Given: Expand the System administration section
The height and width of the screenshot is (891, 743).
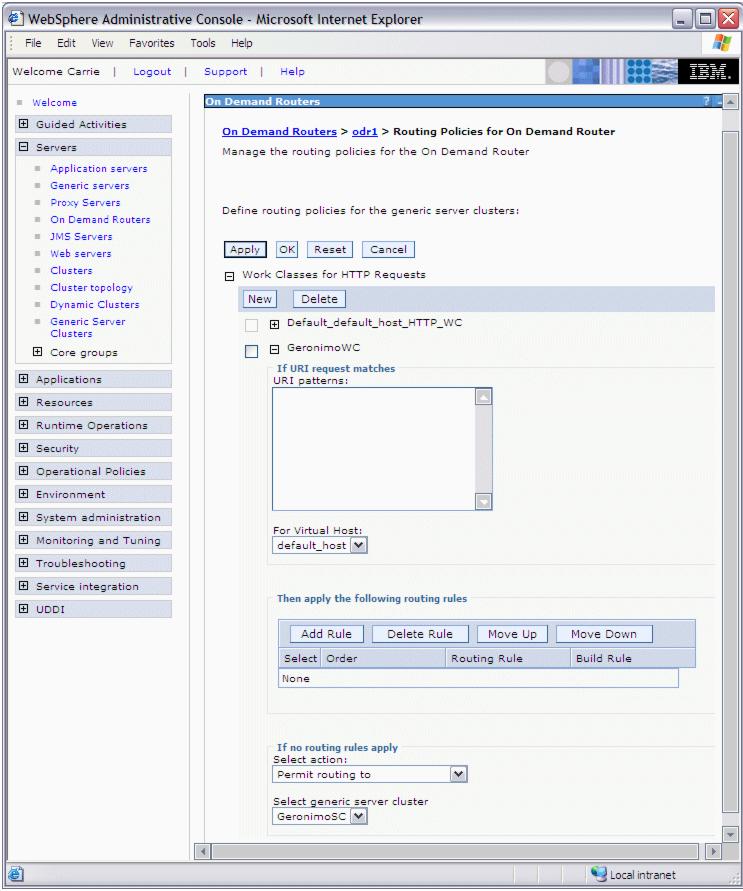Looking at the screenshot, I should click(23, 517).
